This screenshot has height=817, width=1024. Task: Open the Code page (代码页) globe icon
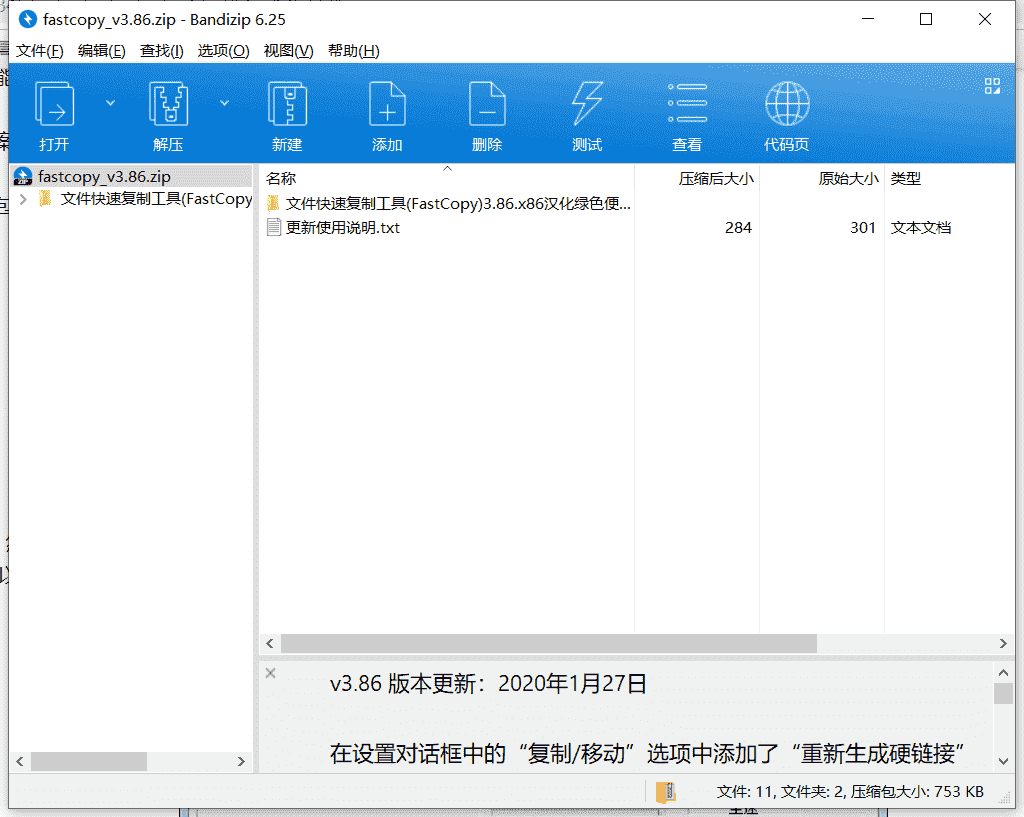click(787, 104)
